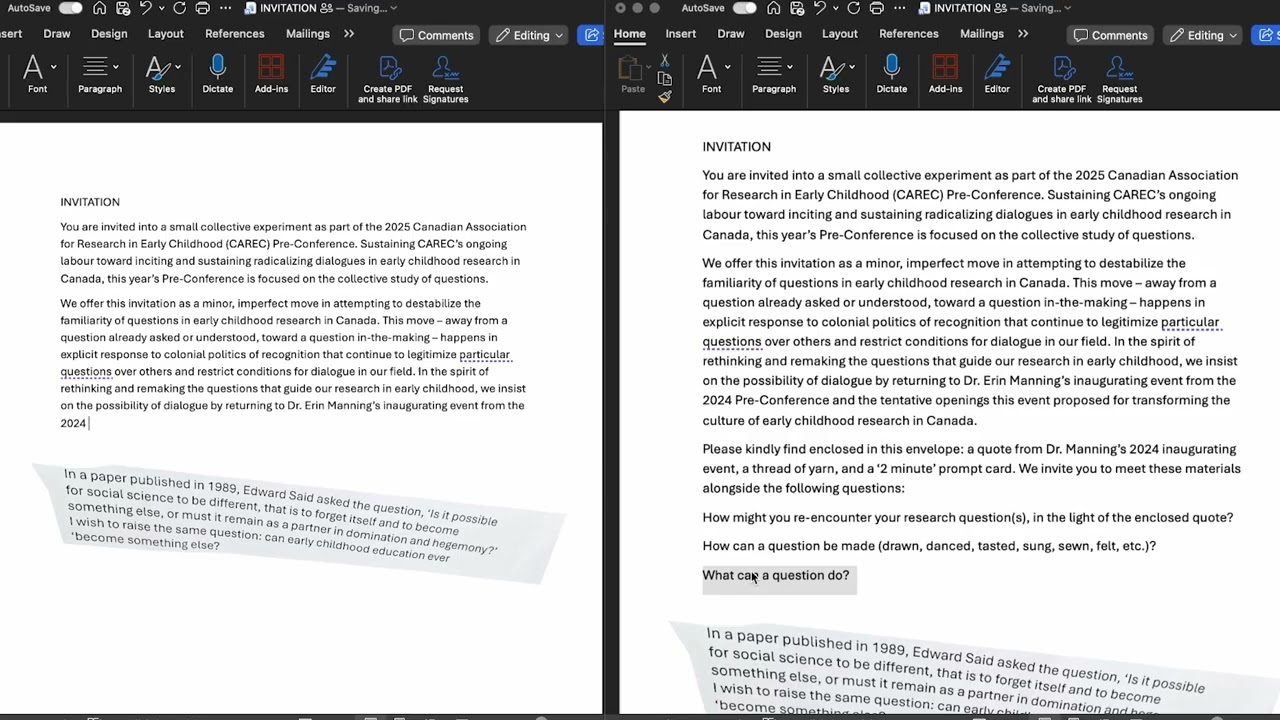Open Mailings tab in left window
The height and width of the screenshot is (720, 1280).
[308, 34]
